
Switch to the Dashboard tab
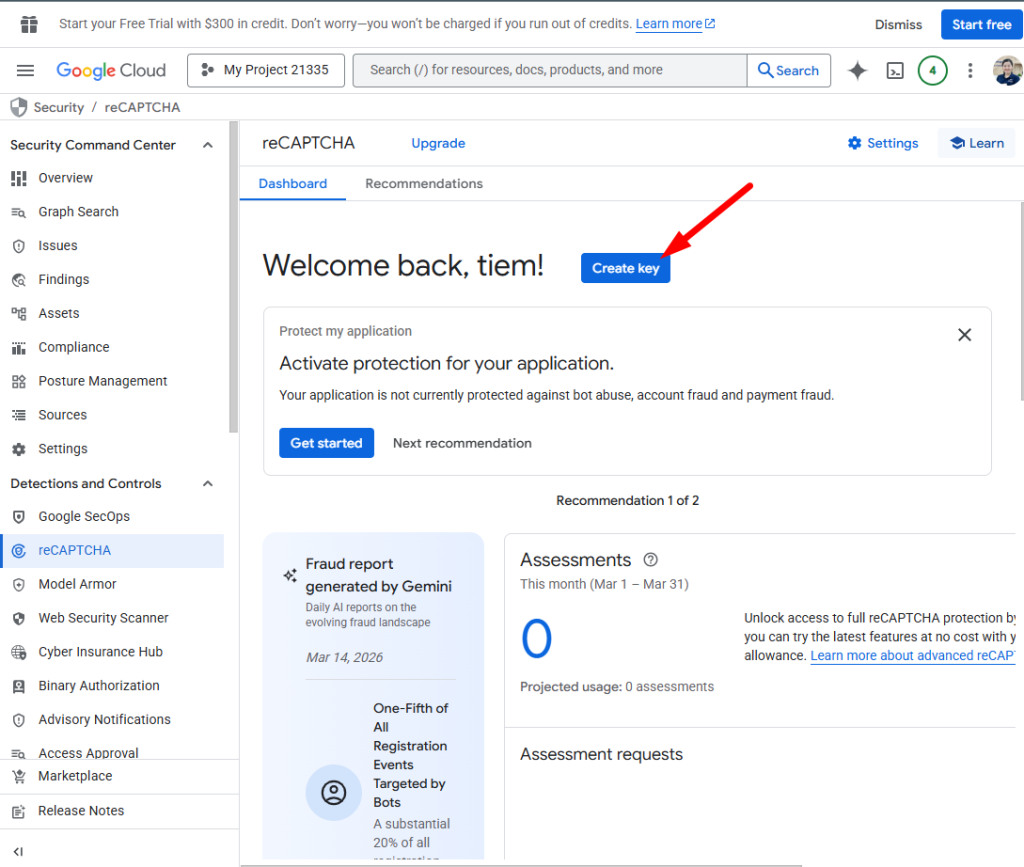293,183
